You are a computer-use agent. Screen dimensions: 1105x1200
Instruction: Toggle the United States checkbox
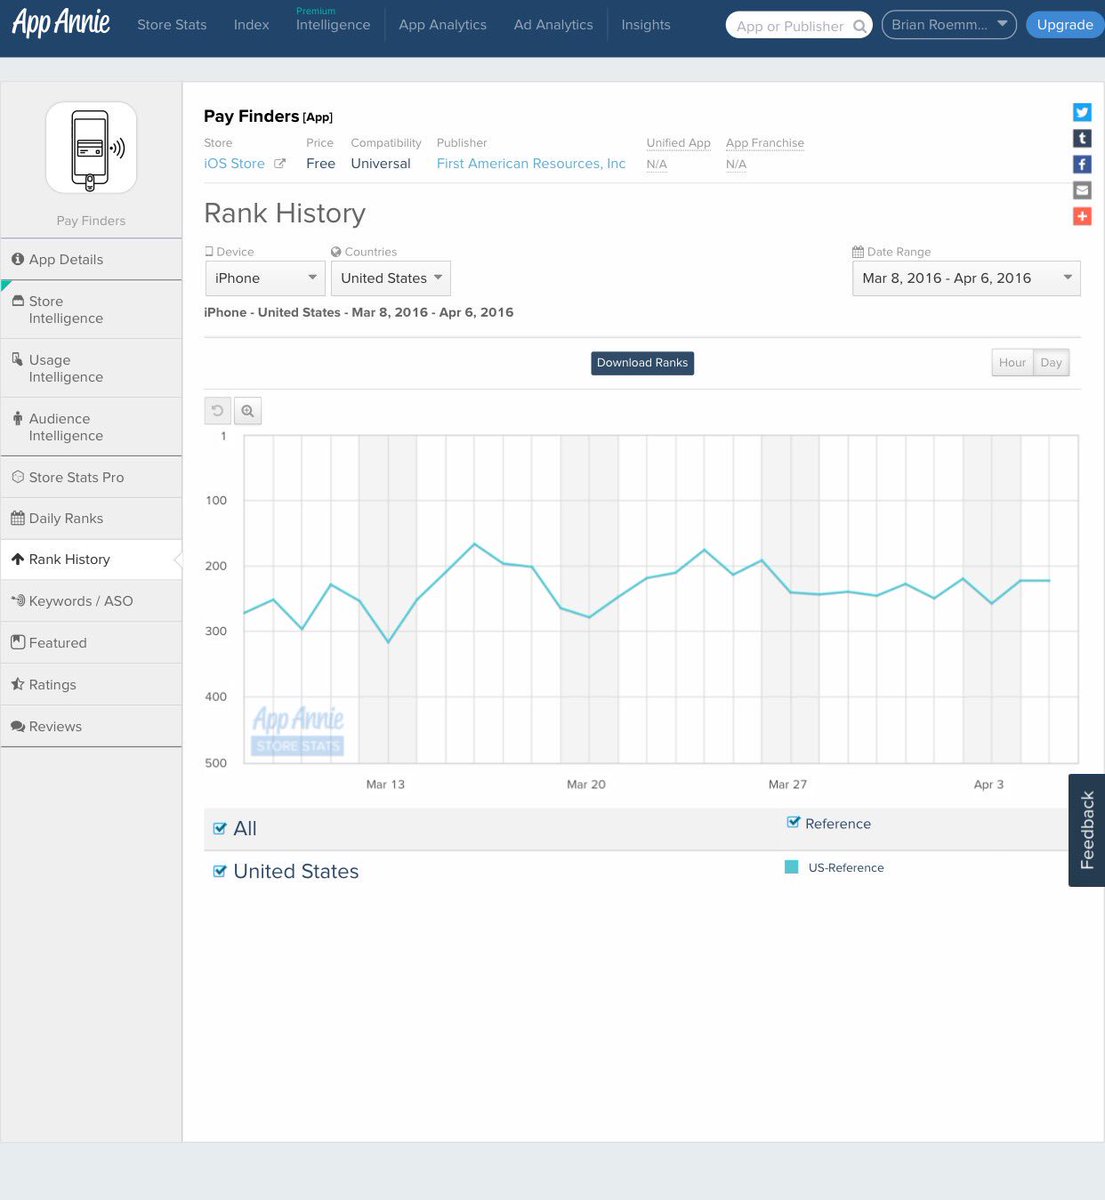(x=220, y=871)
